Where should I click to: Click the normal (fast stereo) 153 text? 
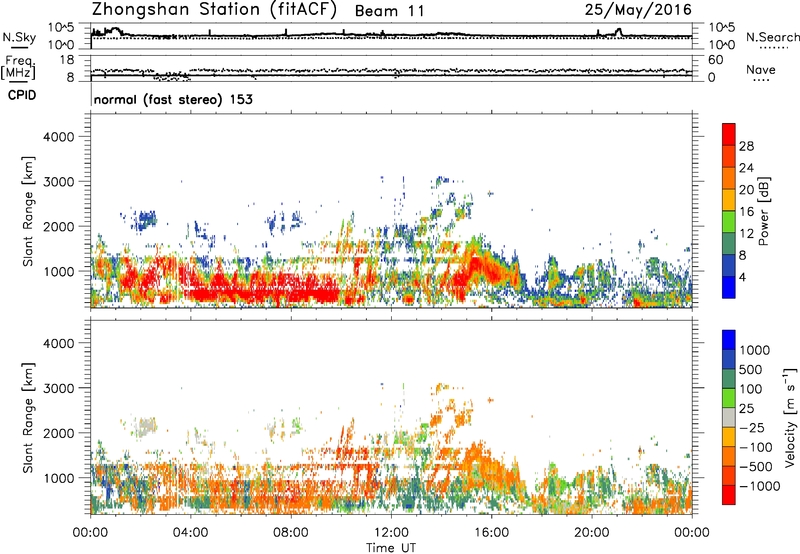[x=173, y=99]
